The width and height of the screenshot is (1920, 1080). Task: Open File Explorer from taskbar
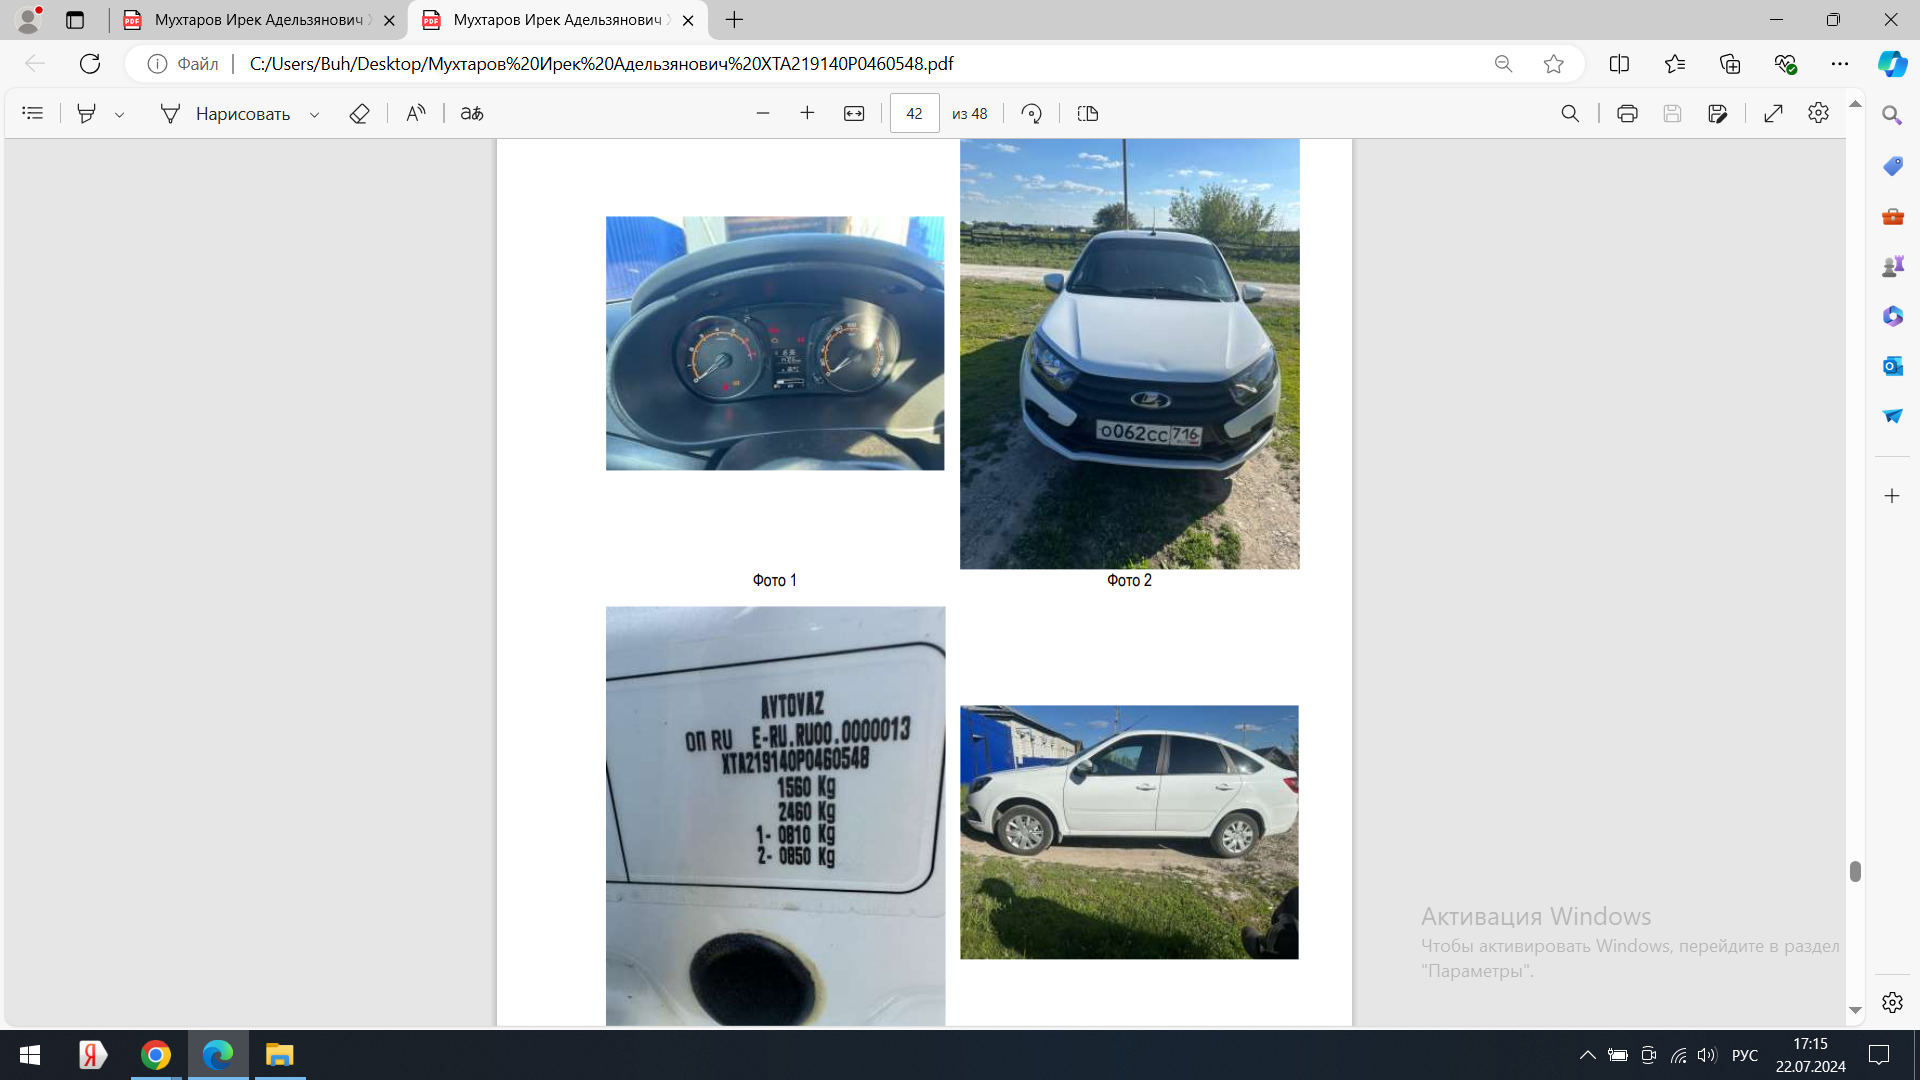[279, 1055]
